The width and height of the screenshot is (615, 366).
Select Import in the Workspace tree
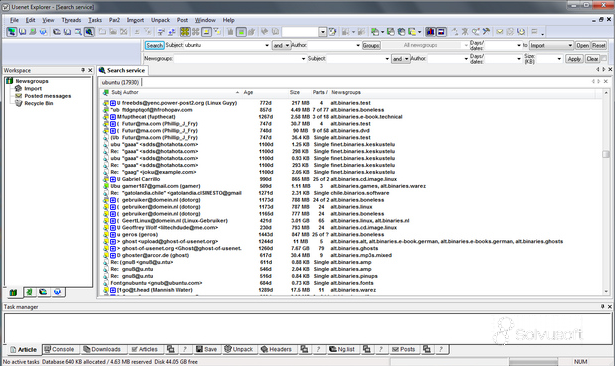tap(33, 89)
